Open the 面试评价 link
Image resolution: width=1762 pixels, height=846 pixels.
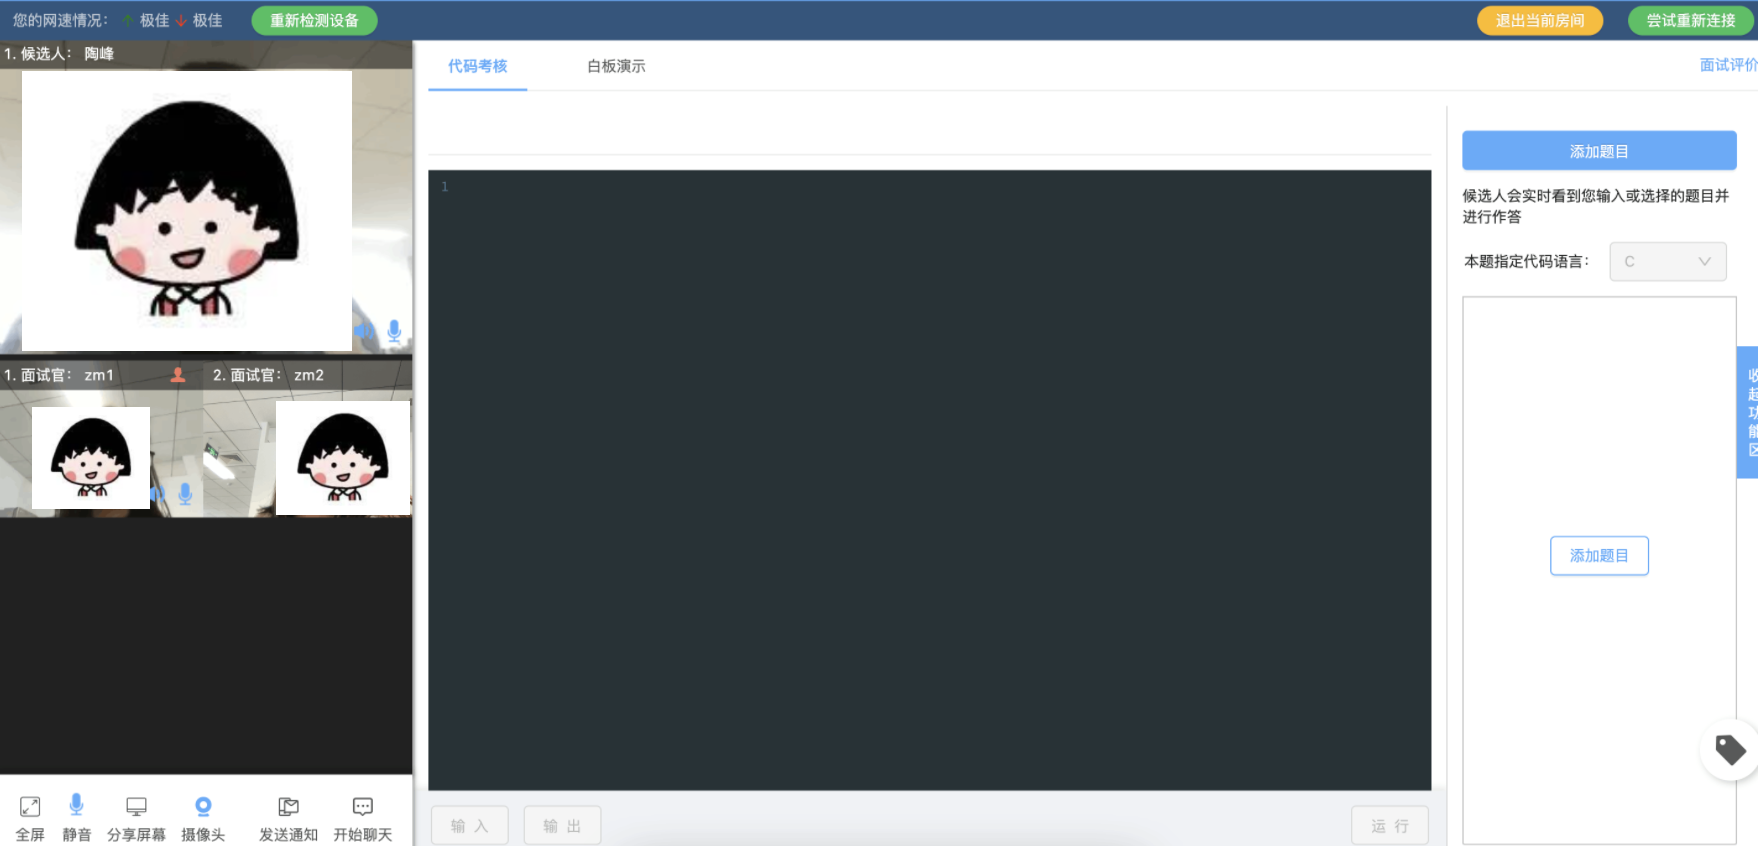[1728, 65]
